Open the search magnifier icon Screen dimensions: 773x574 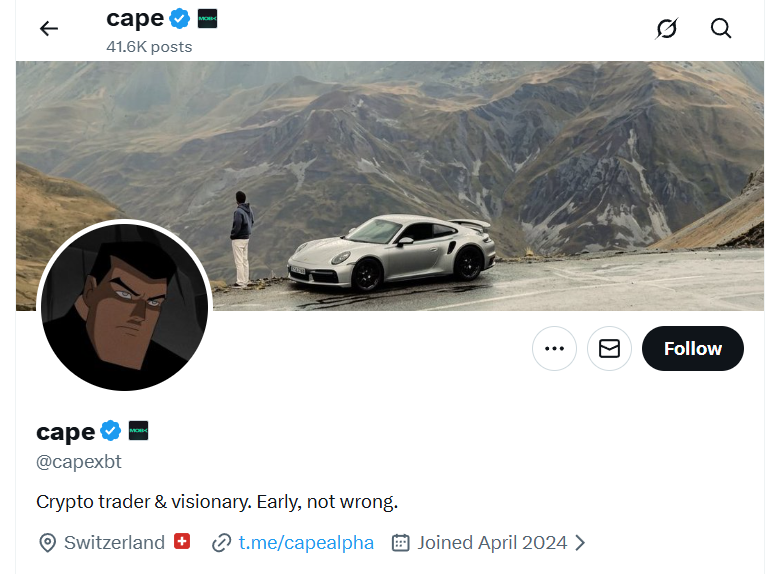click(721, 29)
